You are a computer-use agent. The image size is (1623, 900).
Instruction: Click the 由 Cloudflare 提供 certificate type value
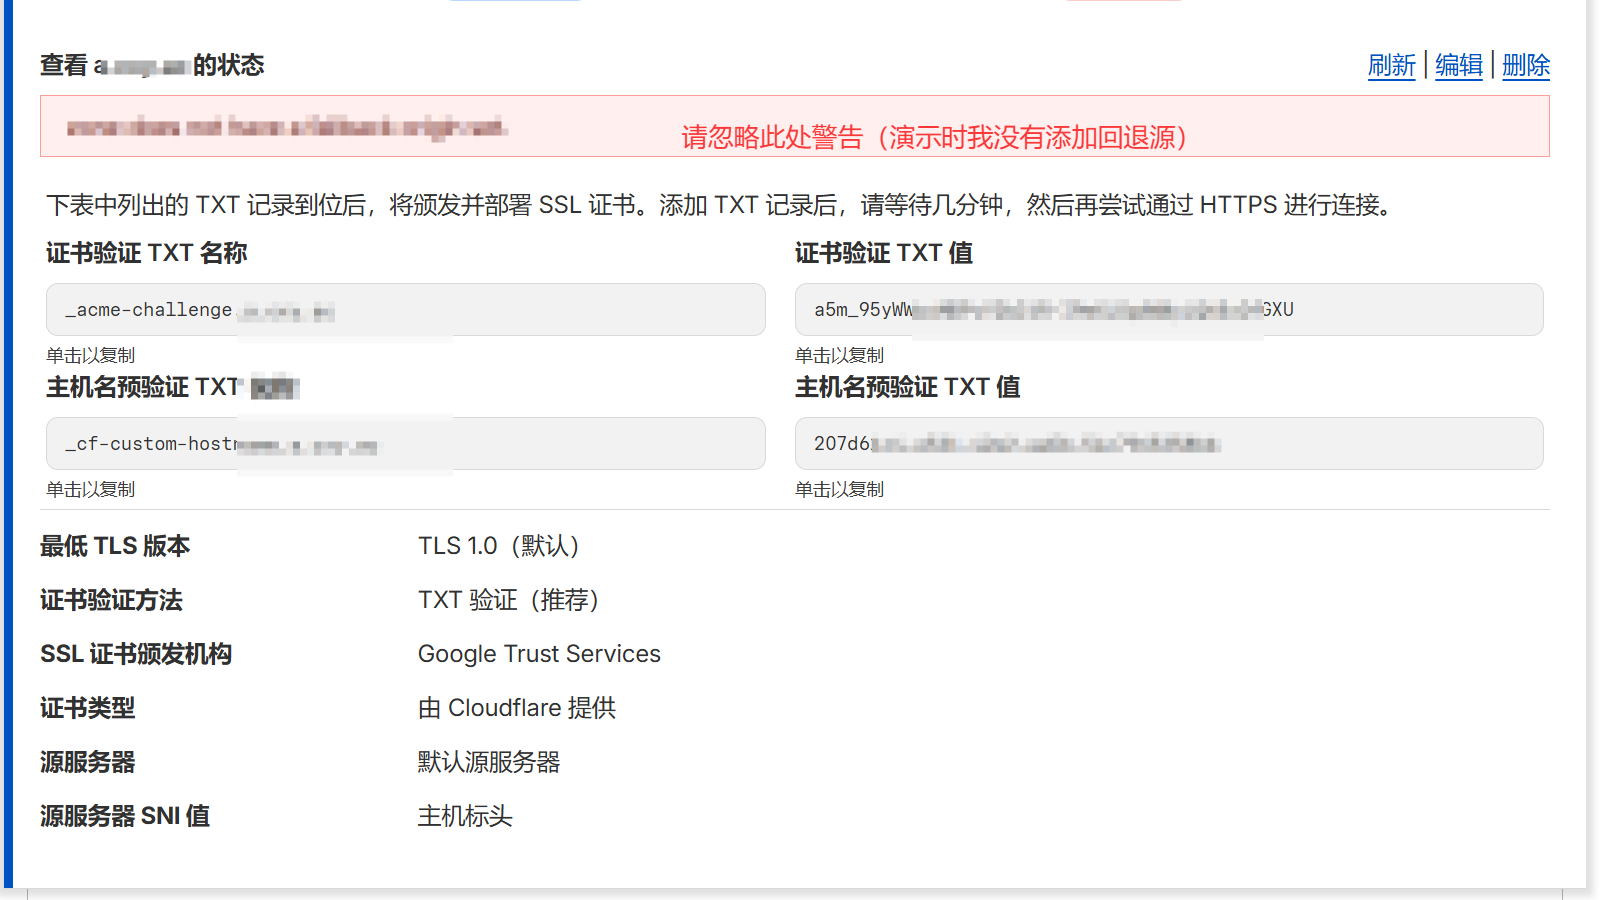point(516,708)
